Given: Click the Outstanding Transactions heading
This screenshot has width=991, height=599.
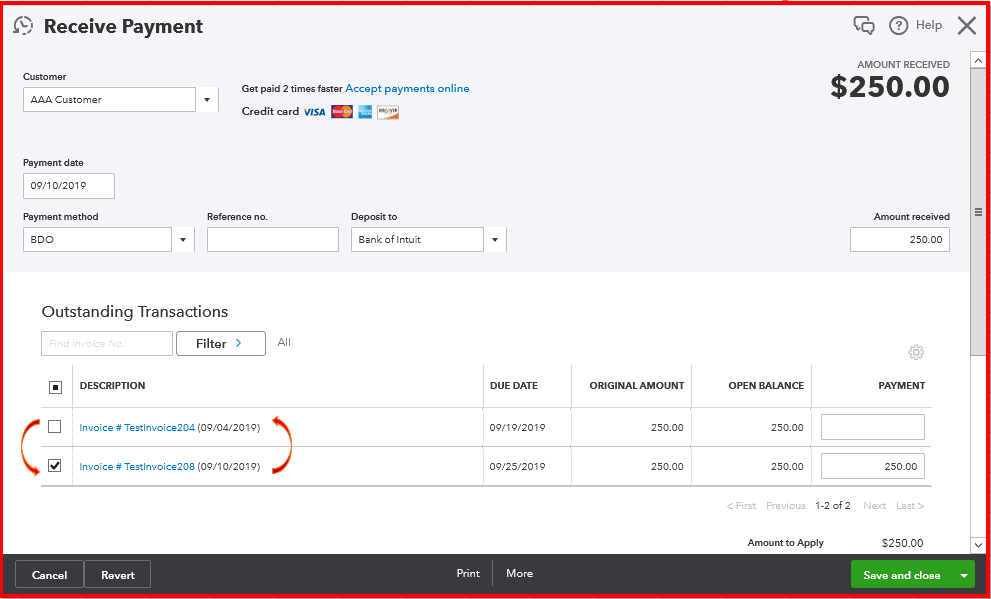Looking at the screenshot, I should coord(135,312).
